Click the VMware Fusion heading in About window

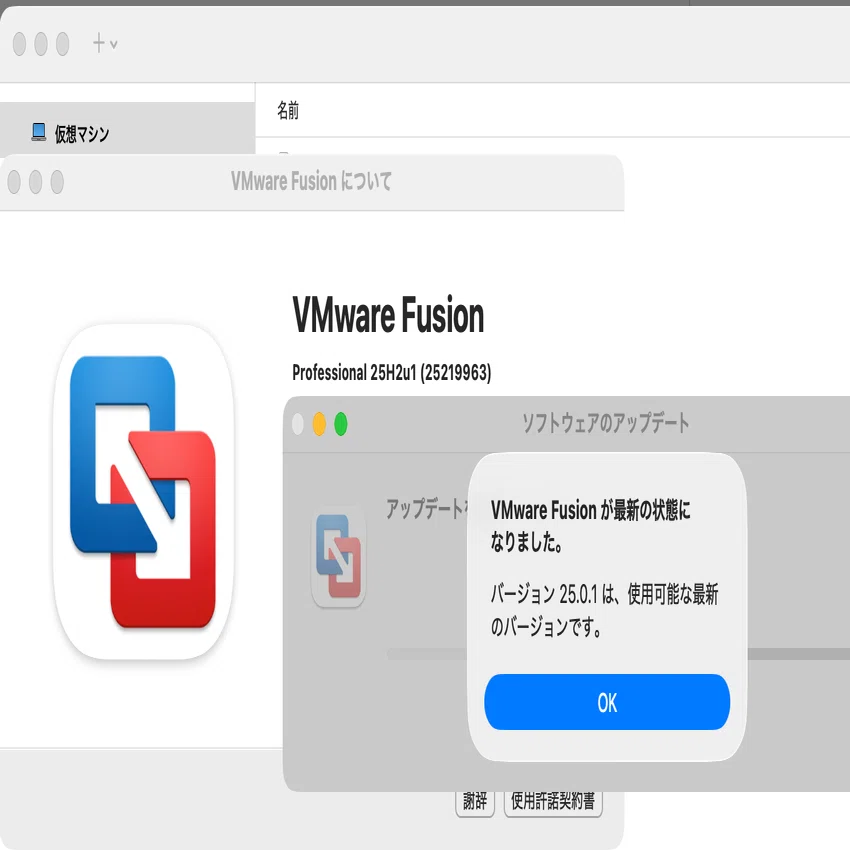[x=388, y=315]
